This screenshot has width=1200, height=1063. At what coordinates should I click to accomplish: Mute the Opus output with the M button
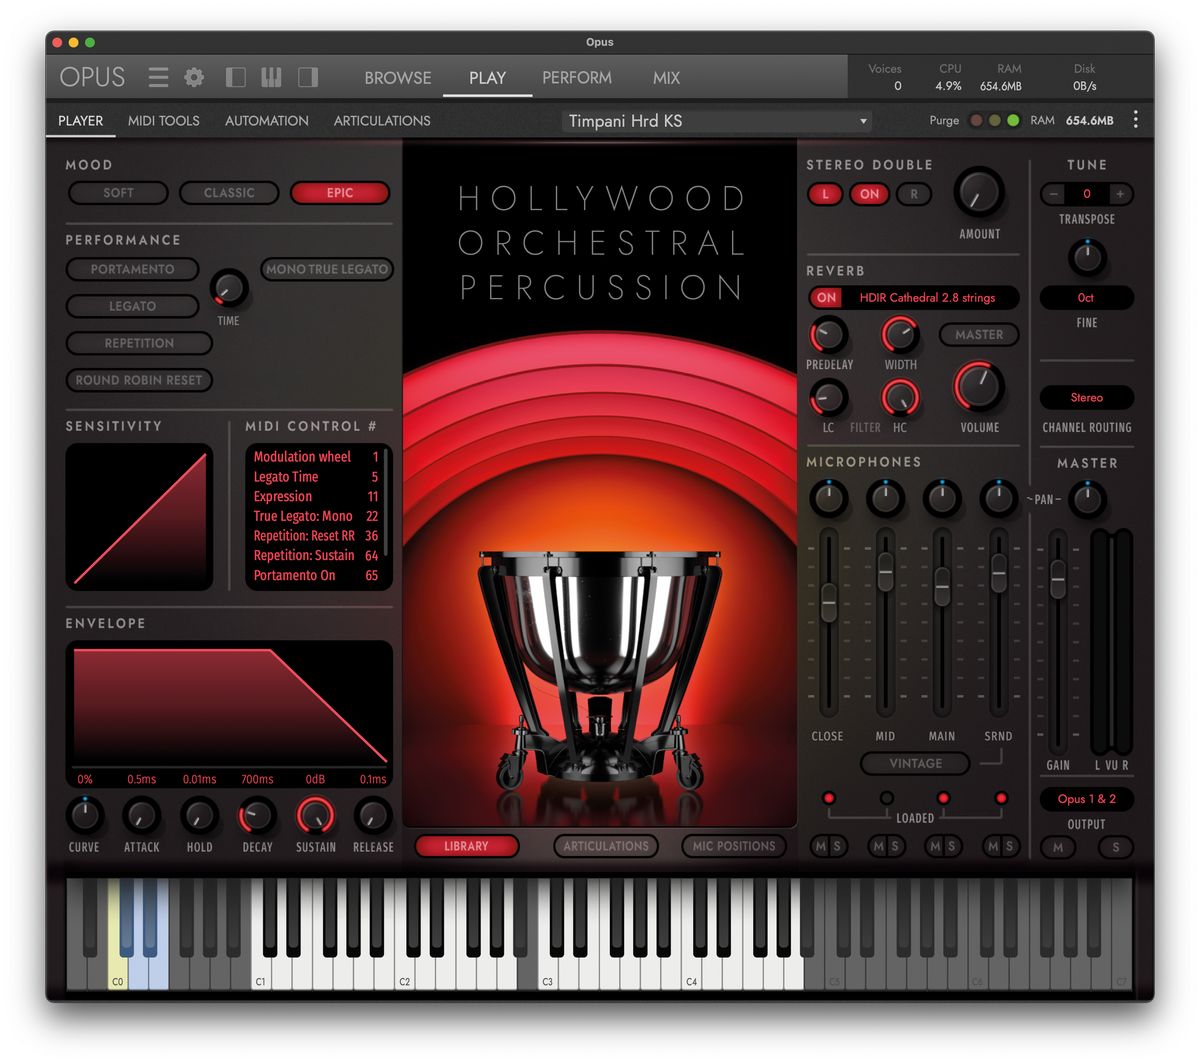coord(1058,847)
